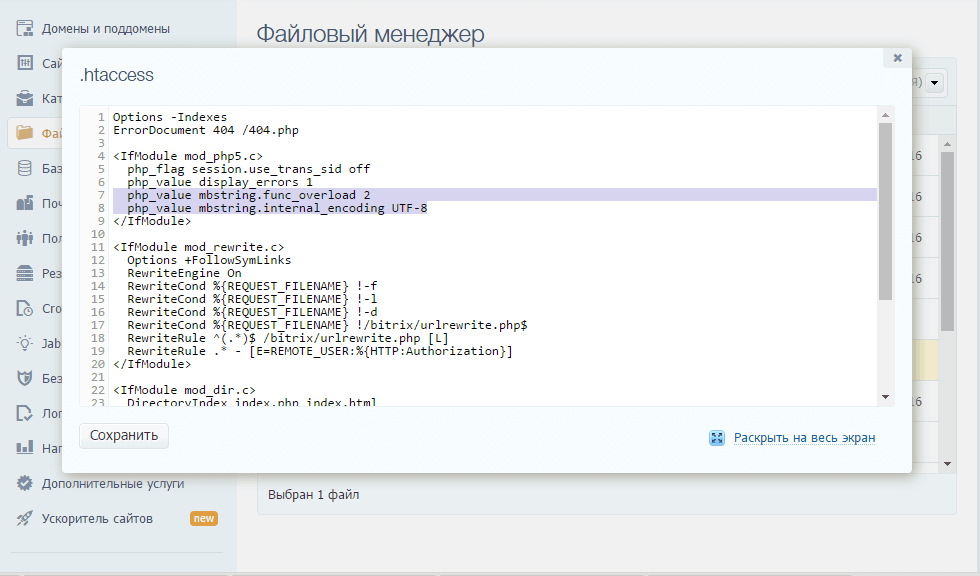Click the fullscreen expand icon in editor
This screenshot has height=576, width=980.
pos(716,438)
